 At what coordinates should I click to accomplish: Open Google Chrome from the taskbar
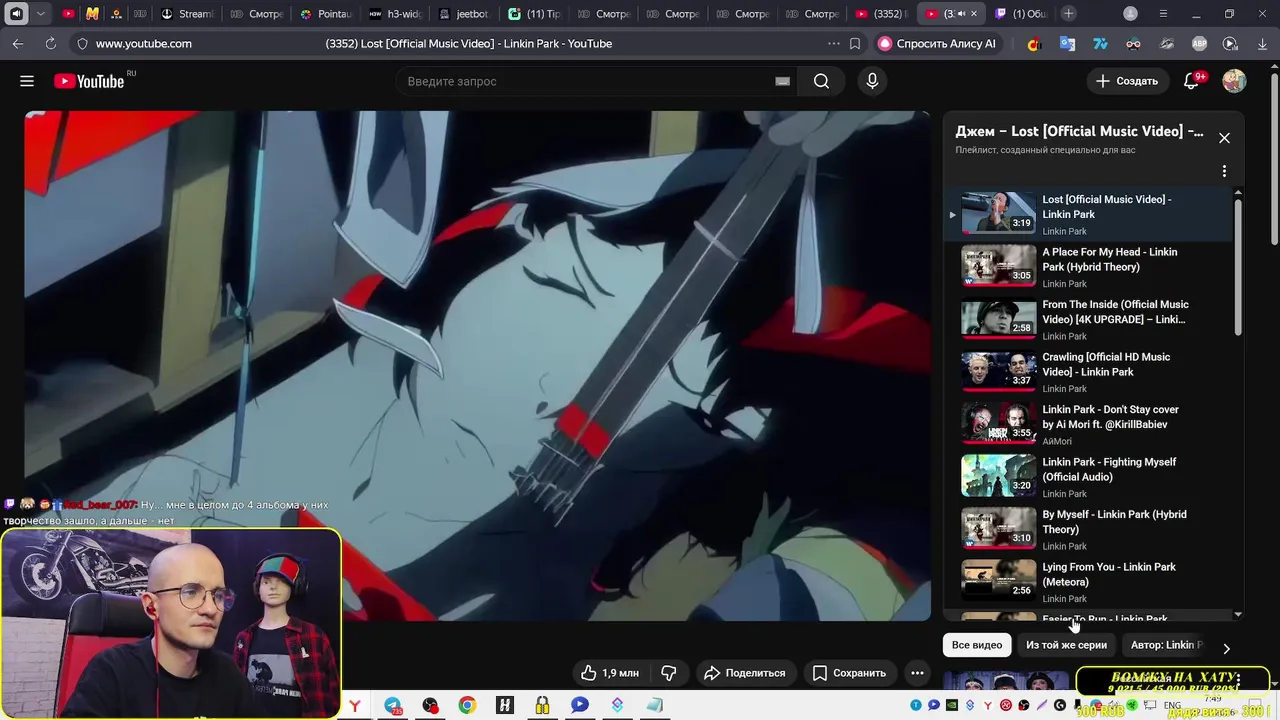(x=467, y=705)
